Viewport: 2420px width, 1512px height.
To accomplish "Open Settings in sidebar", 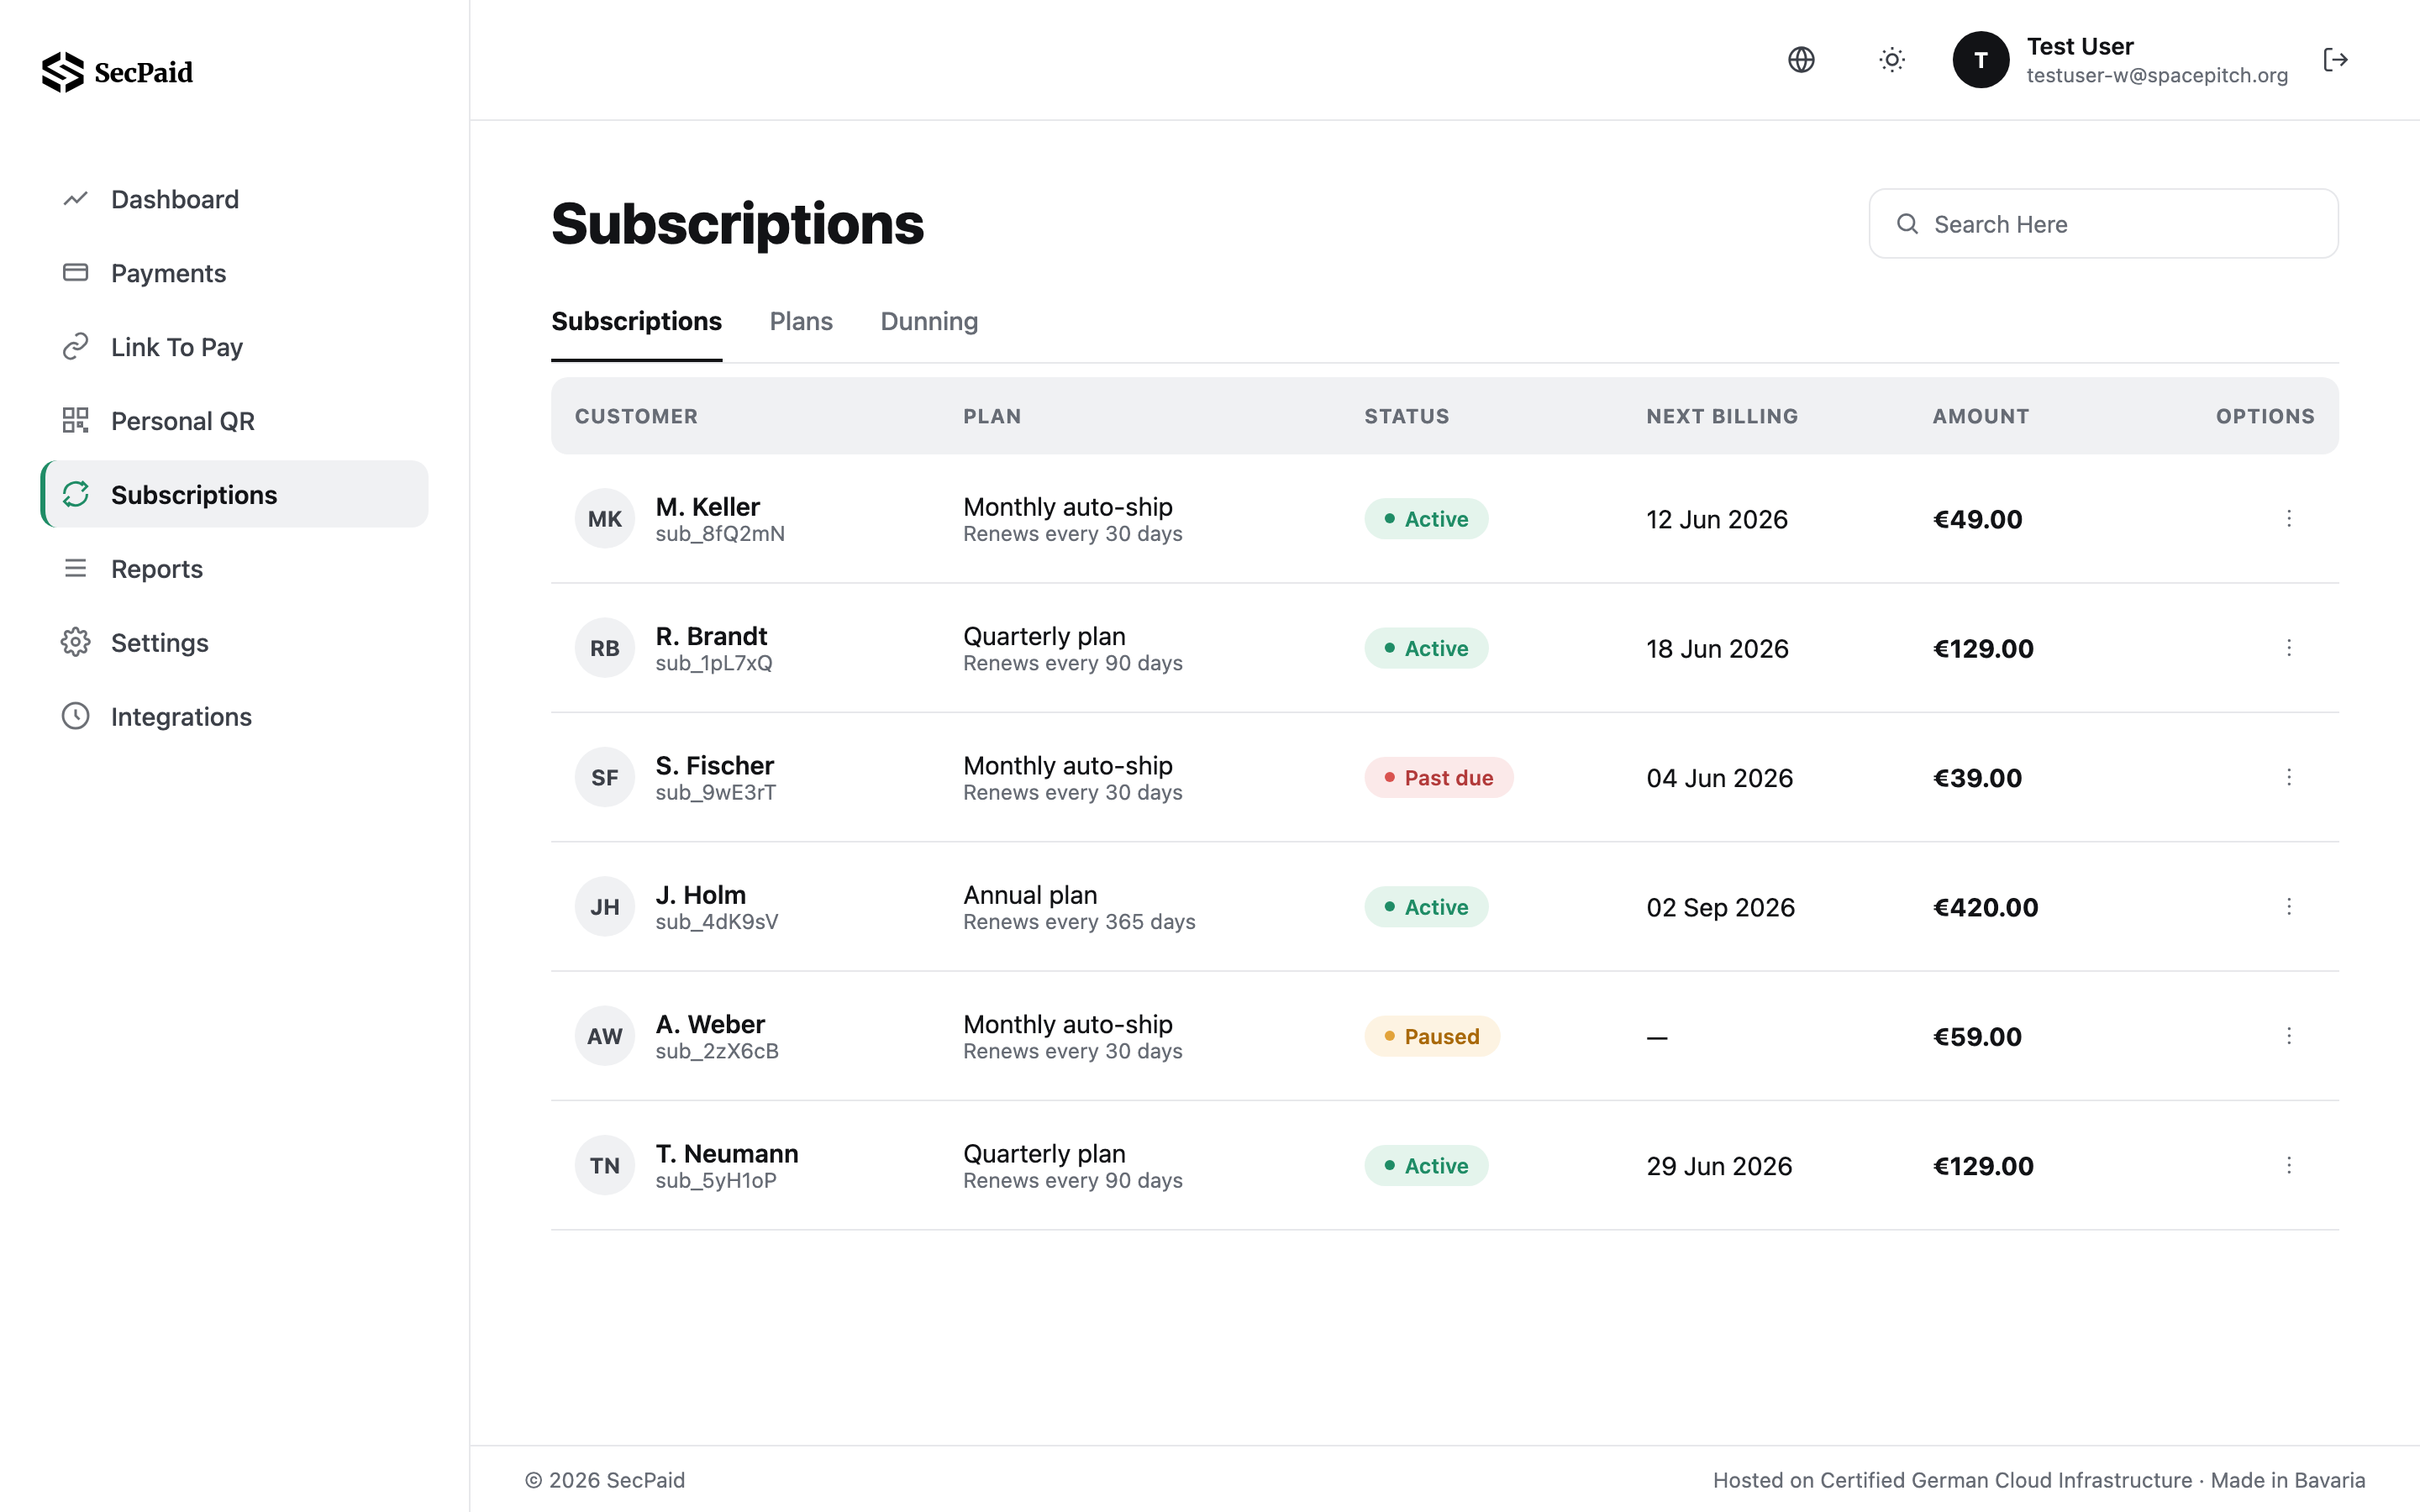I will [234, 642].
